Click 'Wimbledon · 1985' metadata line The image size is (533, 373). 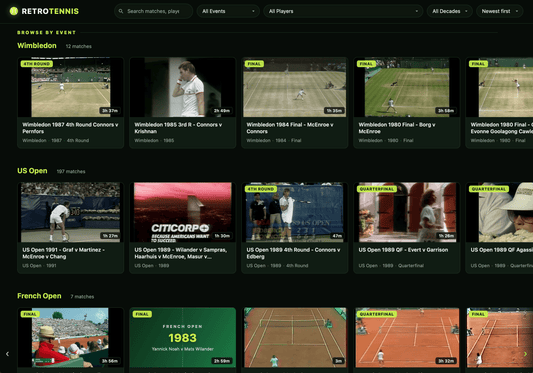pyautogui.click(x=154, y=140)
